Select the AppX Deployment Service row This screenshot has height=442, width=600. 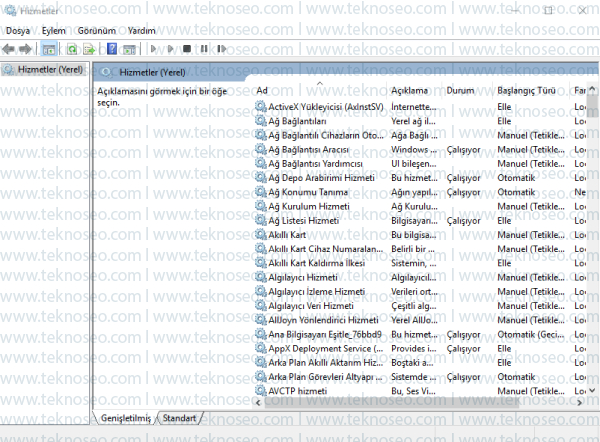click(x=326, y=349)
